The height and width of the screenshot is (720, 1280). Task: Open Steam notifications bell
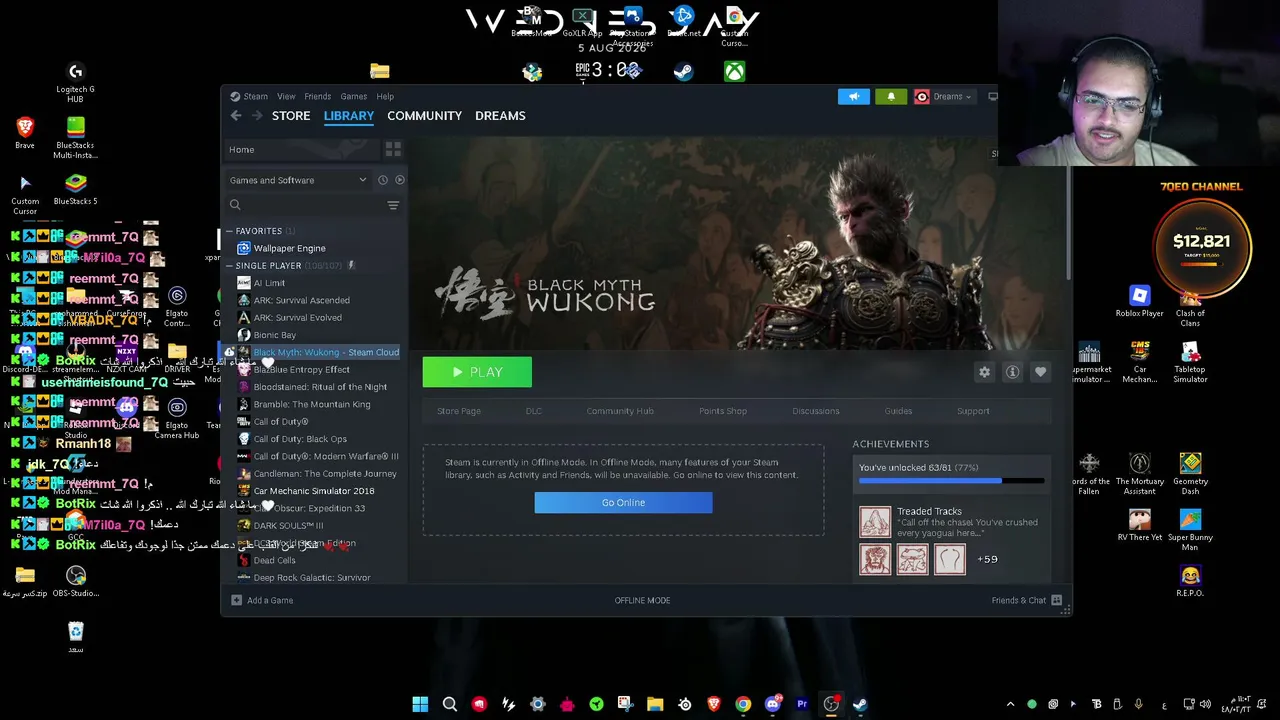tap(891, 96)
